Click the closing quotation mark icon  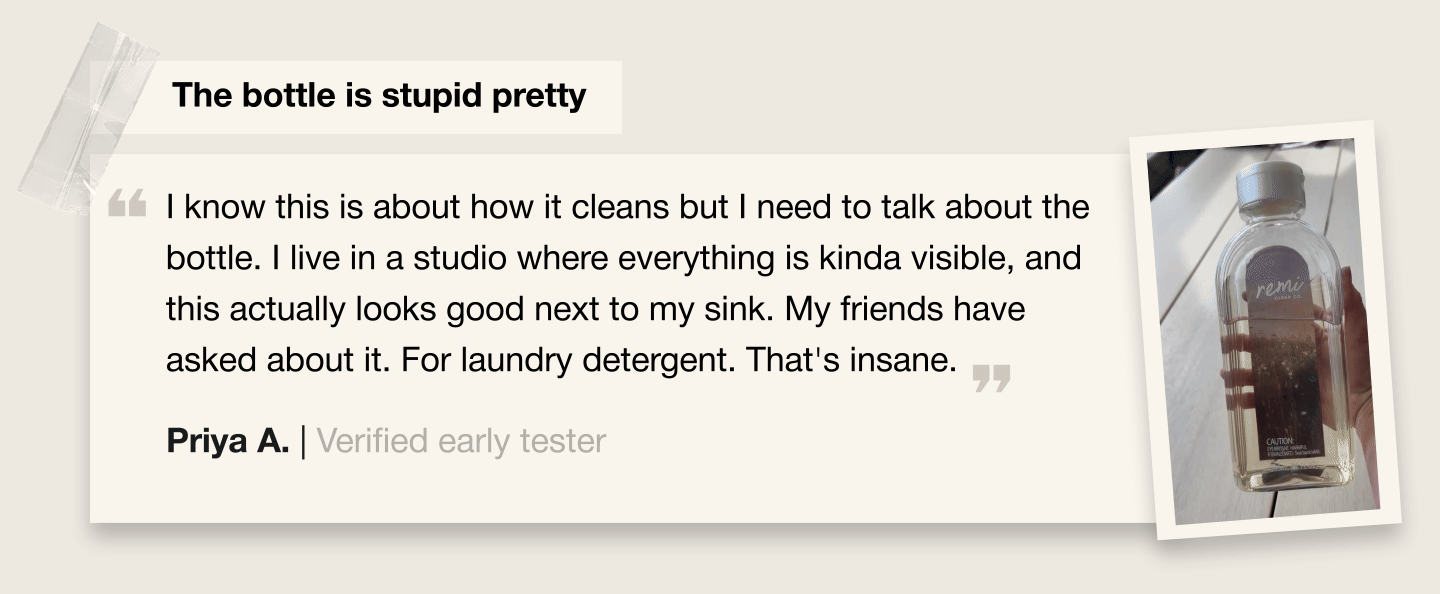pos(991,379)
